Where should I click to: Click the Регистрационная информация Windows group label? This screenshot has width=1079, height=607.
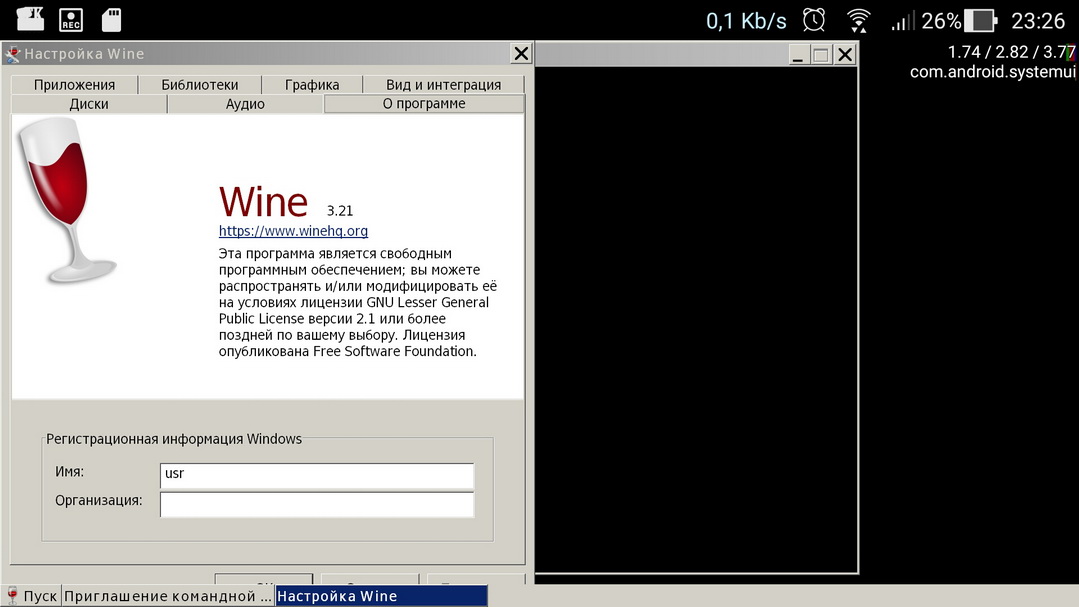click(x=174, y=439)
